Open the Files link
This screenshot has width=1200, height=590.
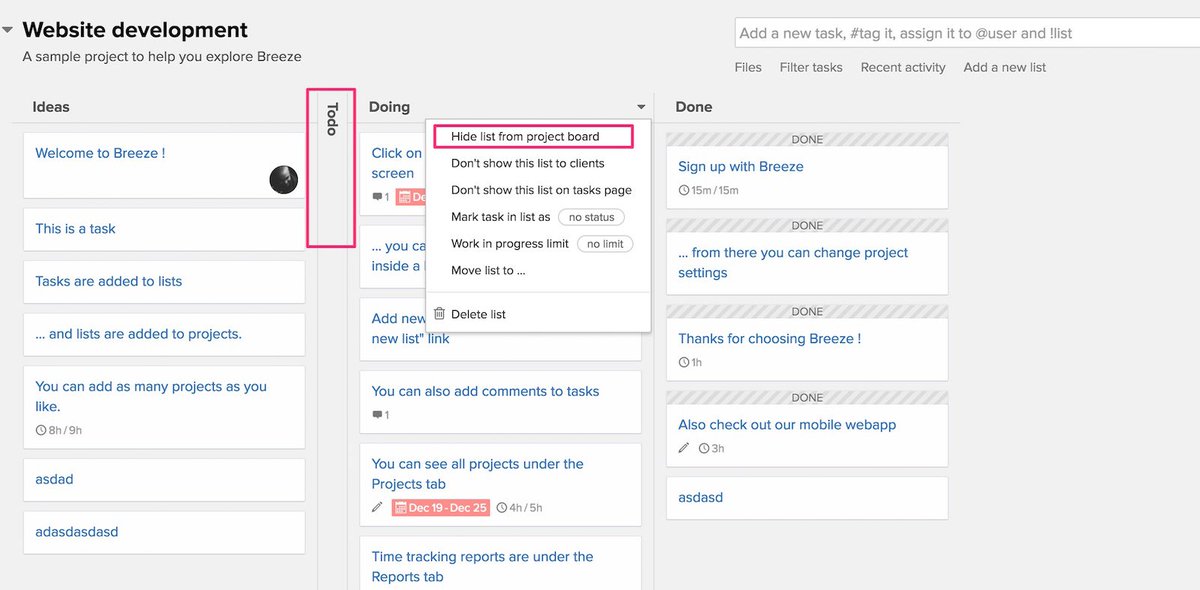pyautogui.click(x=748, y=67)
